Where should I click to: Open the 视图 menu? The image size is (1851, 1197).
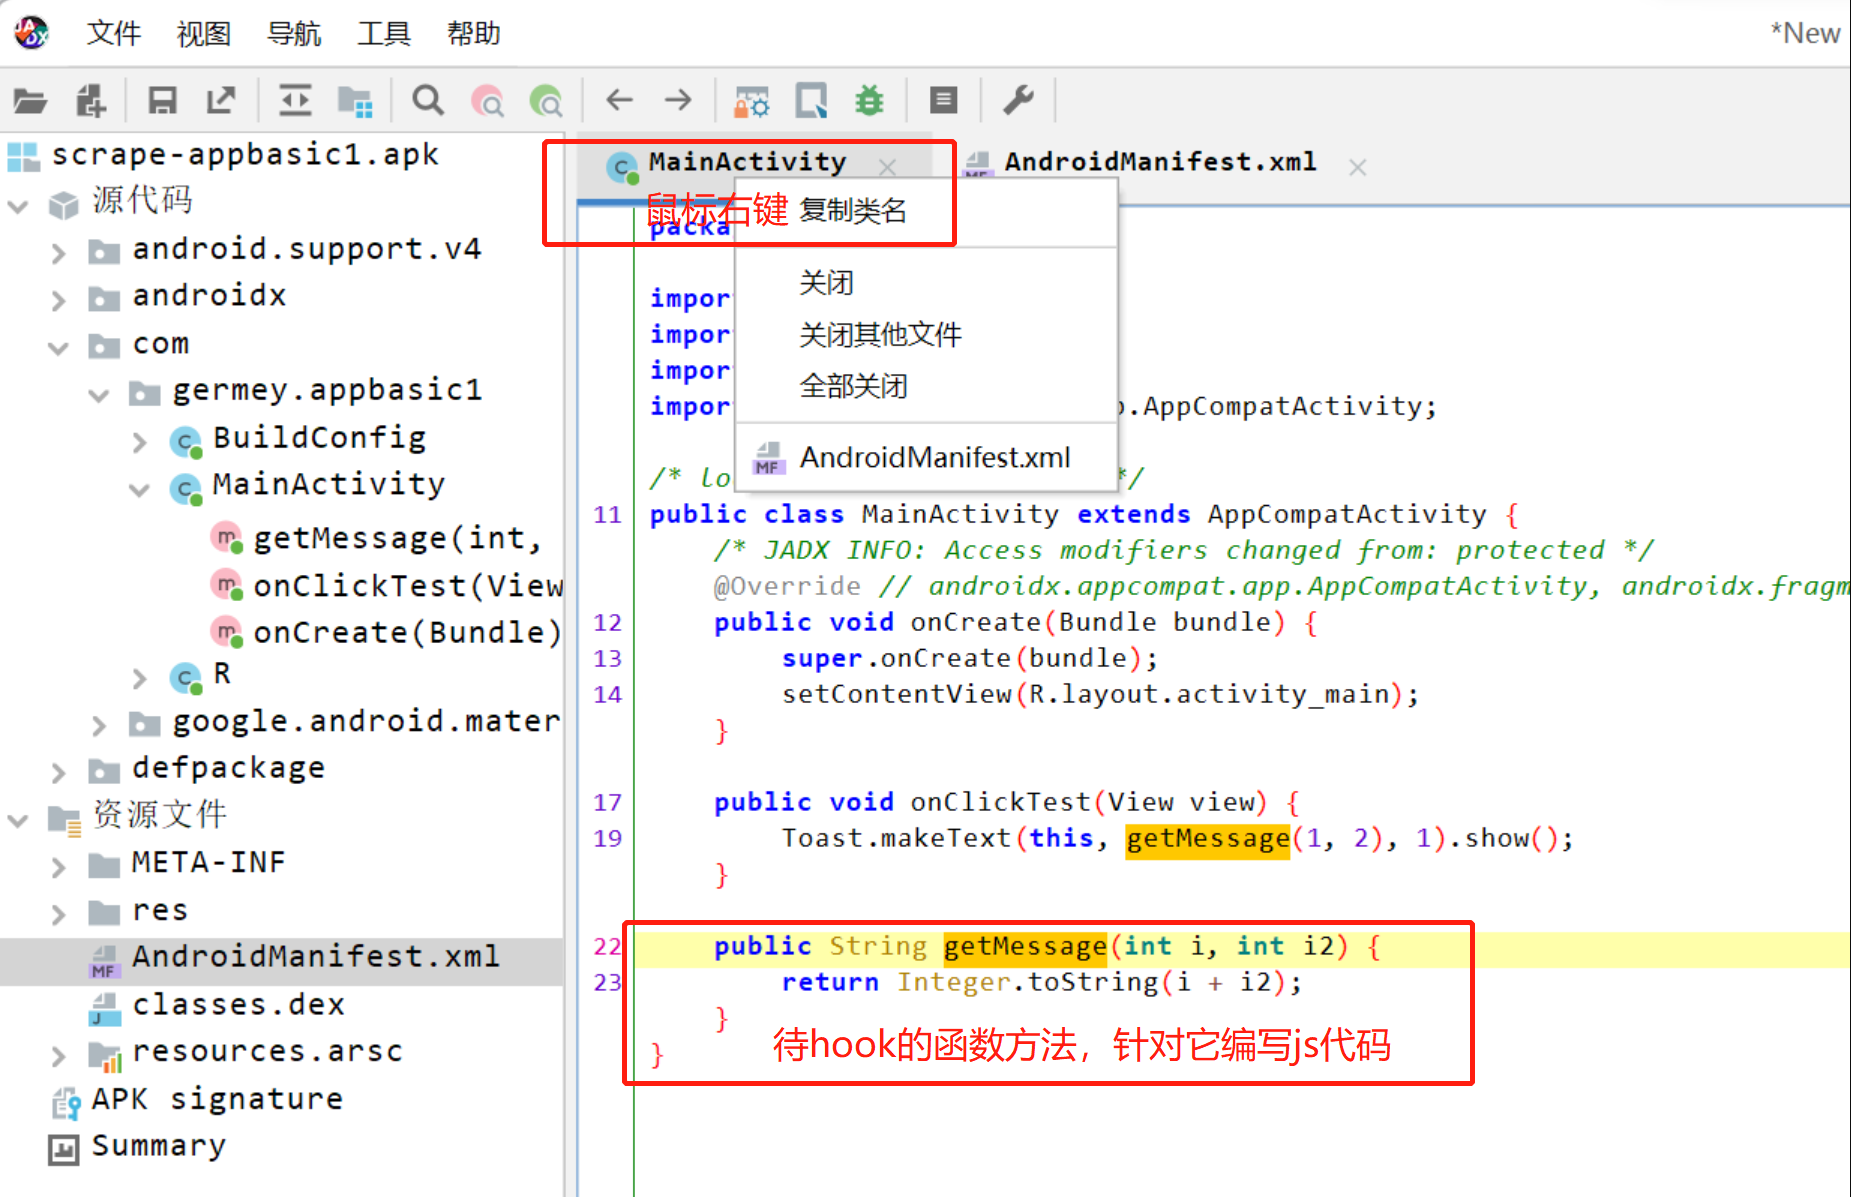pyautogui.click(x=204, y=33)
